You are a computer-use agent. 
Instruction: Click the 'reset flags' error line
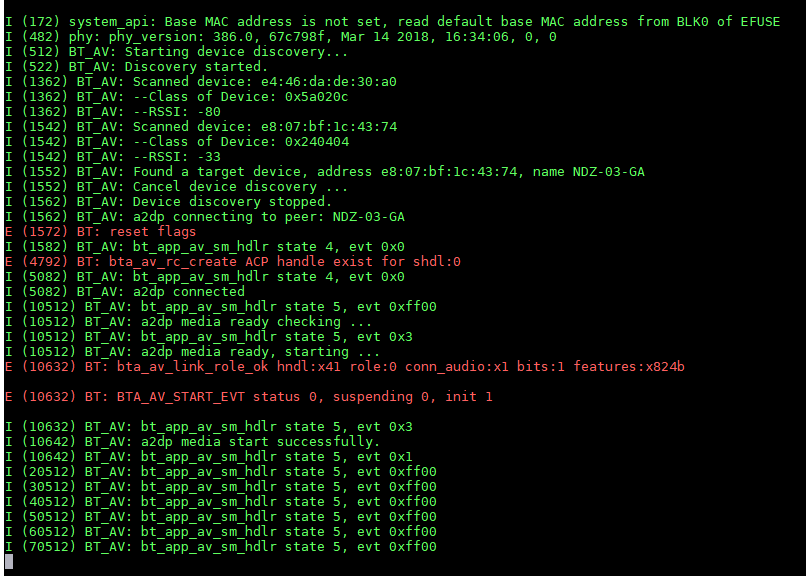(x=101, y=232)
